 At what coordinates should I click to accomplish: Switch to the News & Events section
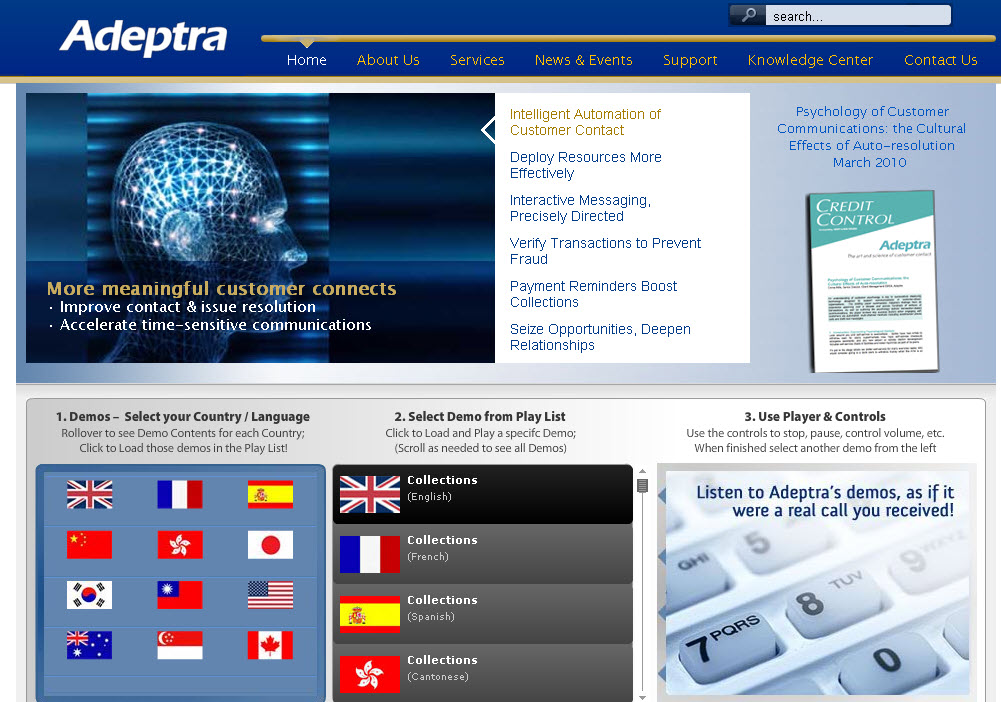click(x=583, y=60)
